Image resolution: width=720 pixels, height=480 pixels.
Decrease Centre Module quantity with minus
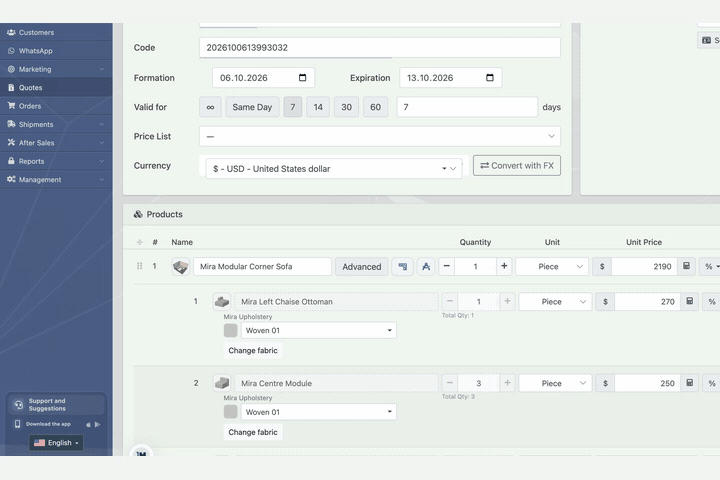(x=450, y=383)
